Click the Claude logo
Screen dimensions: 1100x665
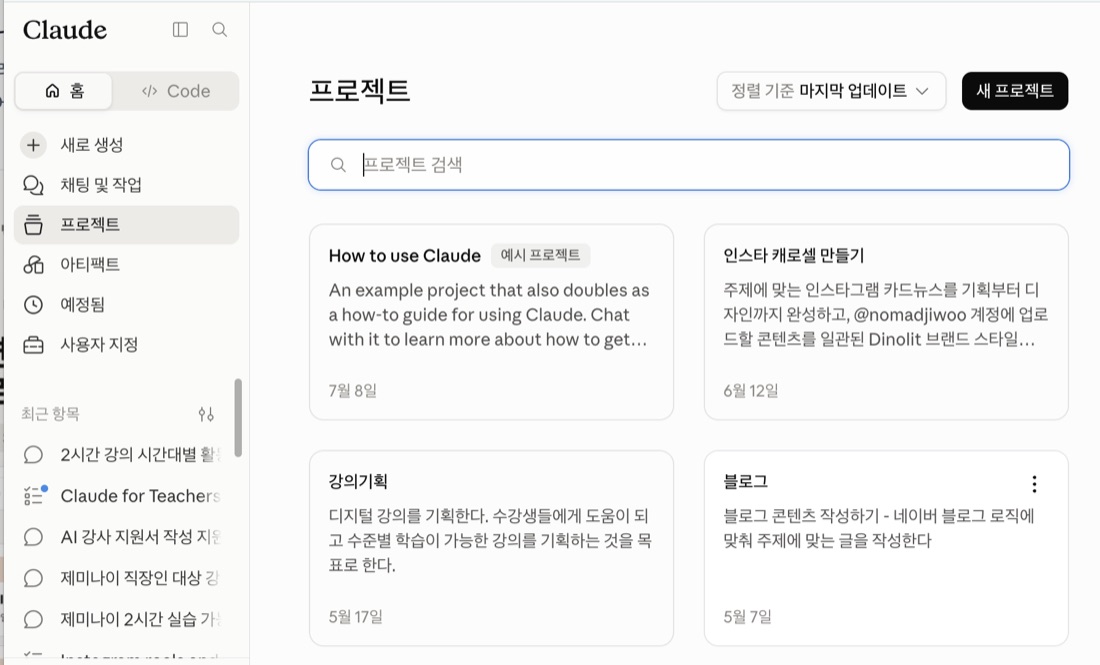pos(65,30)
